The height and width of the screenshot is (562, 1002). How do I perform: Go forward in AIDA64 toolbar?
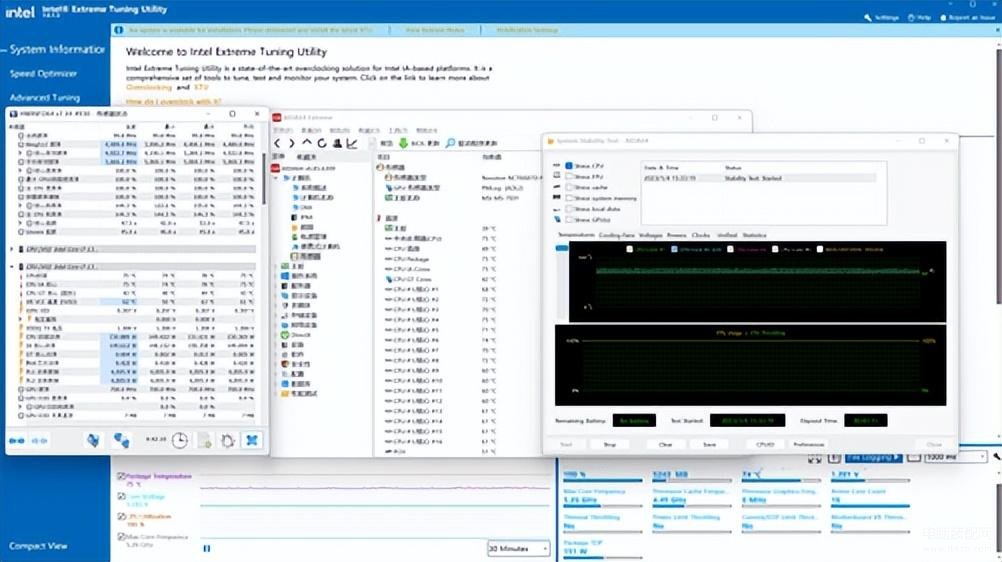click(x=291, y=143)
